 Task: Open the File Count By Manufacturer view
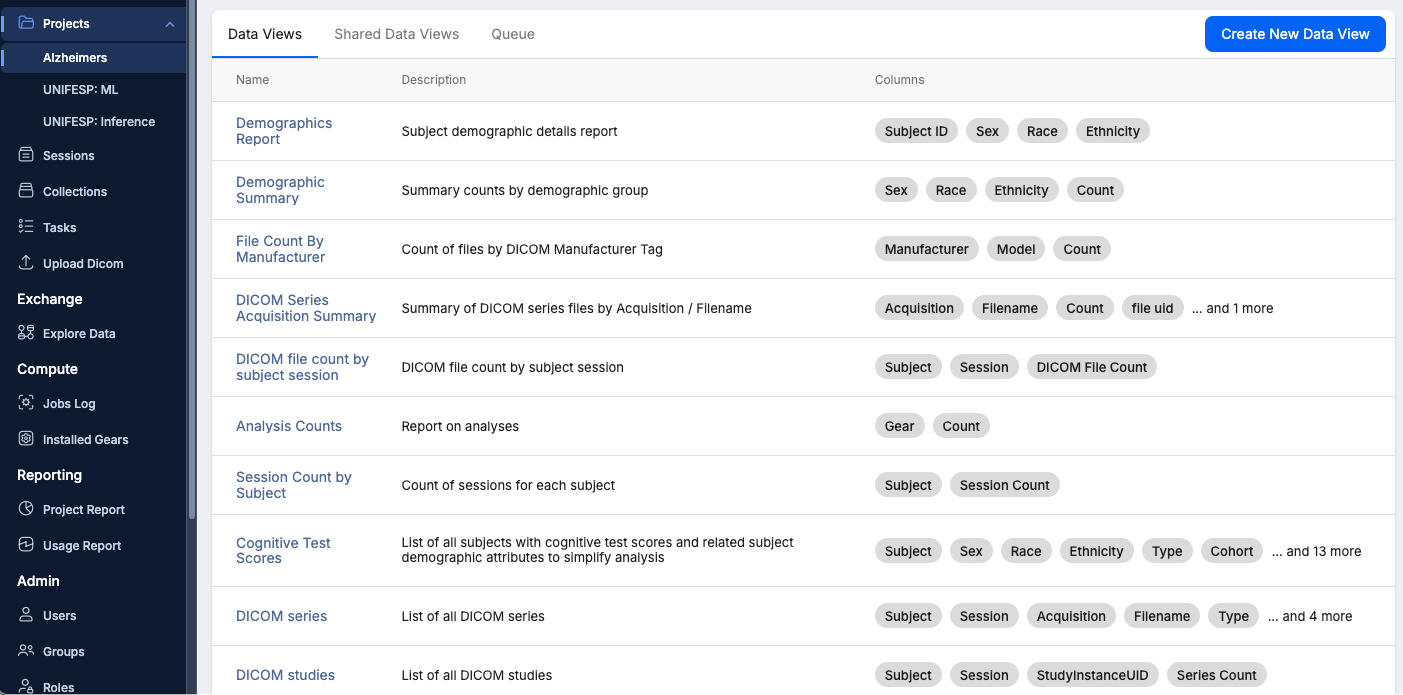[281, 249]
